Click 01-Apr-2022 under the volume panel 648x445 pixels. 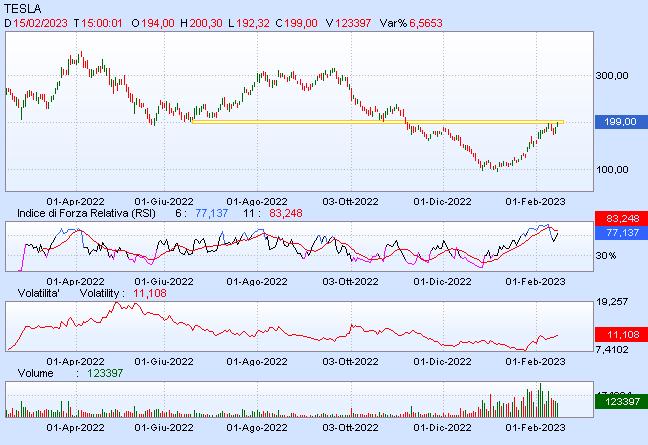[75, 427]
